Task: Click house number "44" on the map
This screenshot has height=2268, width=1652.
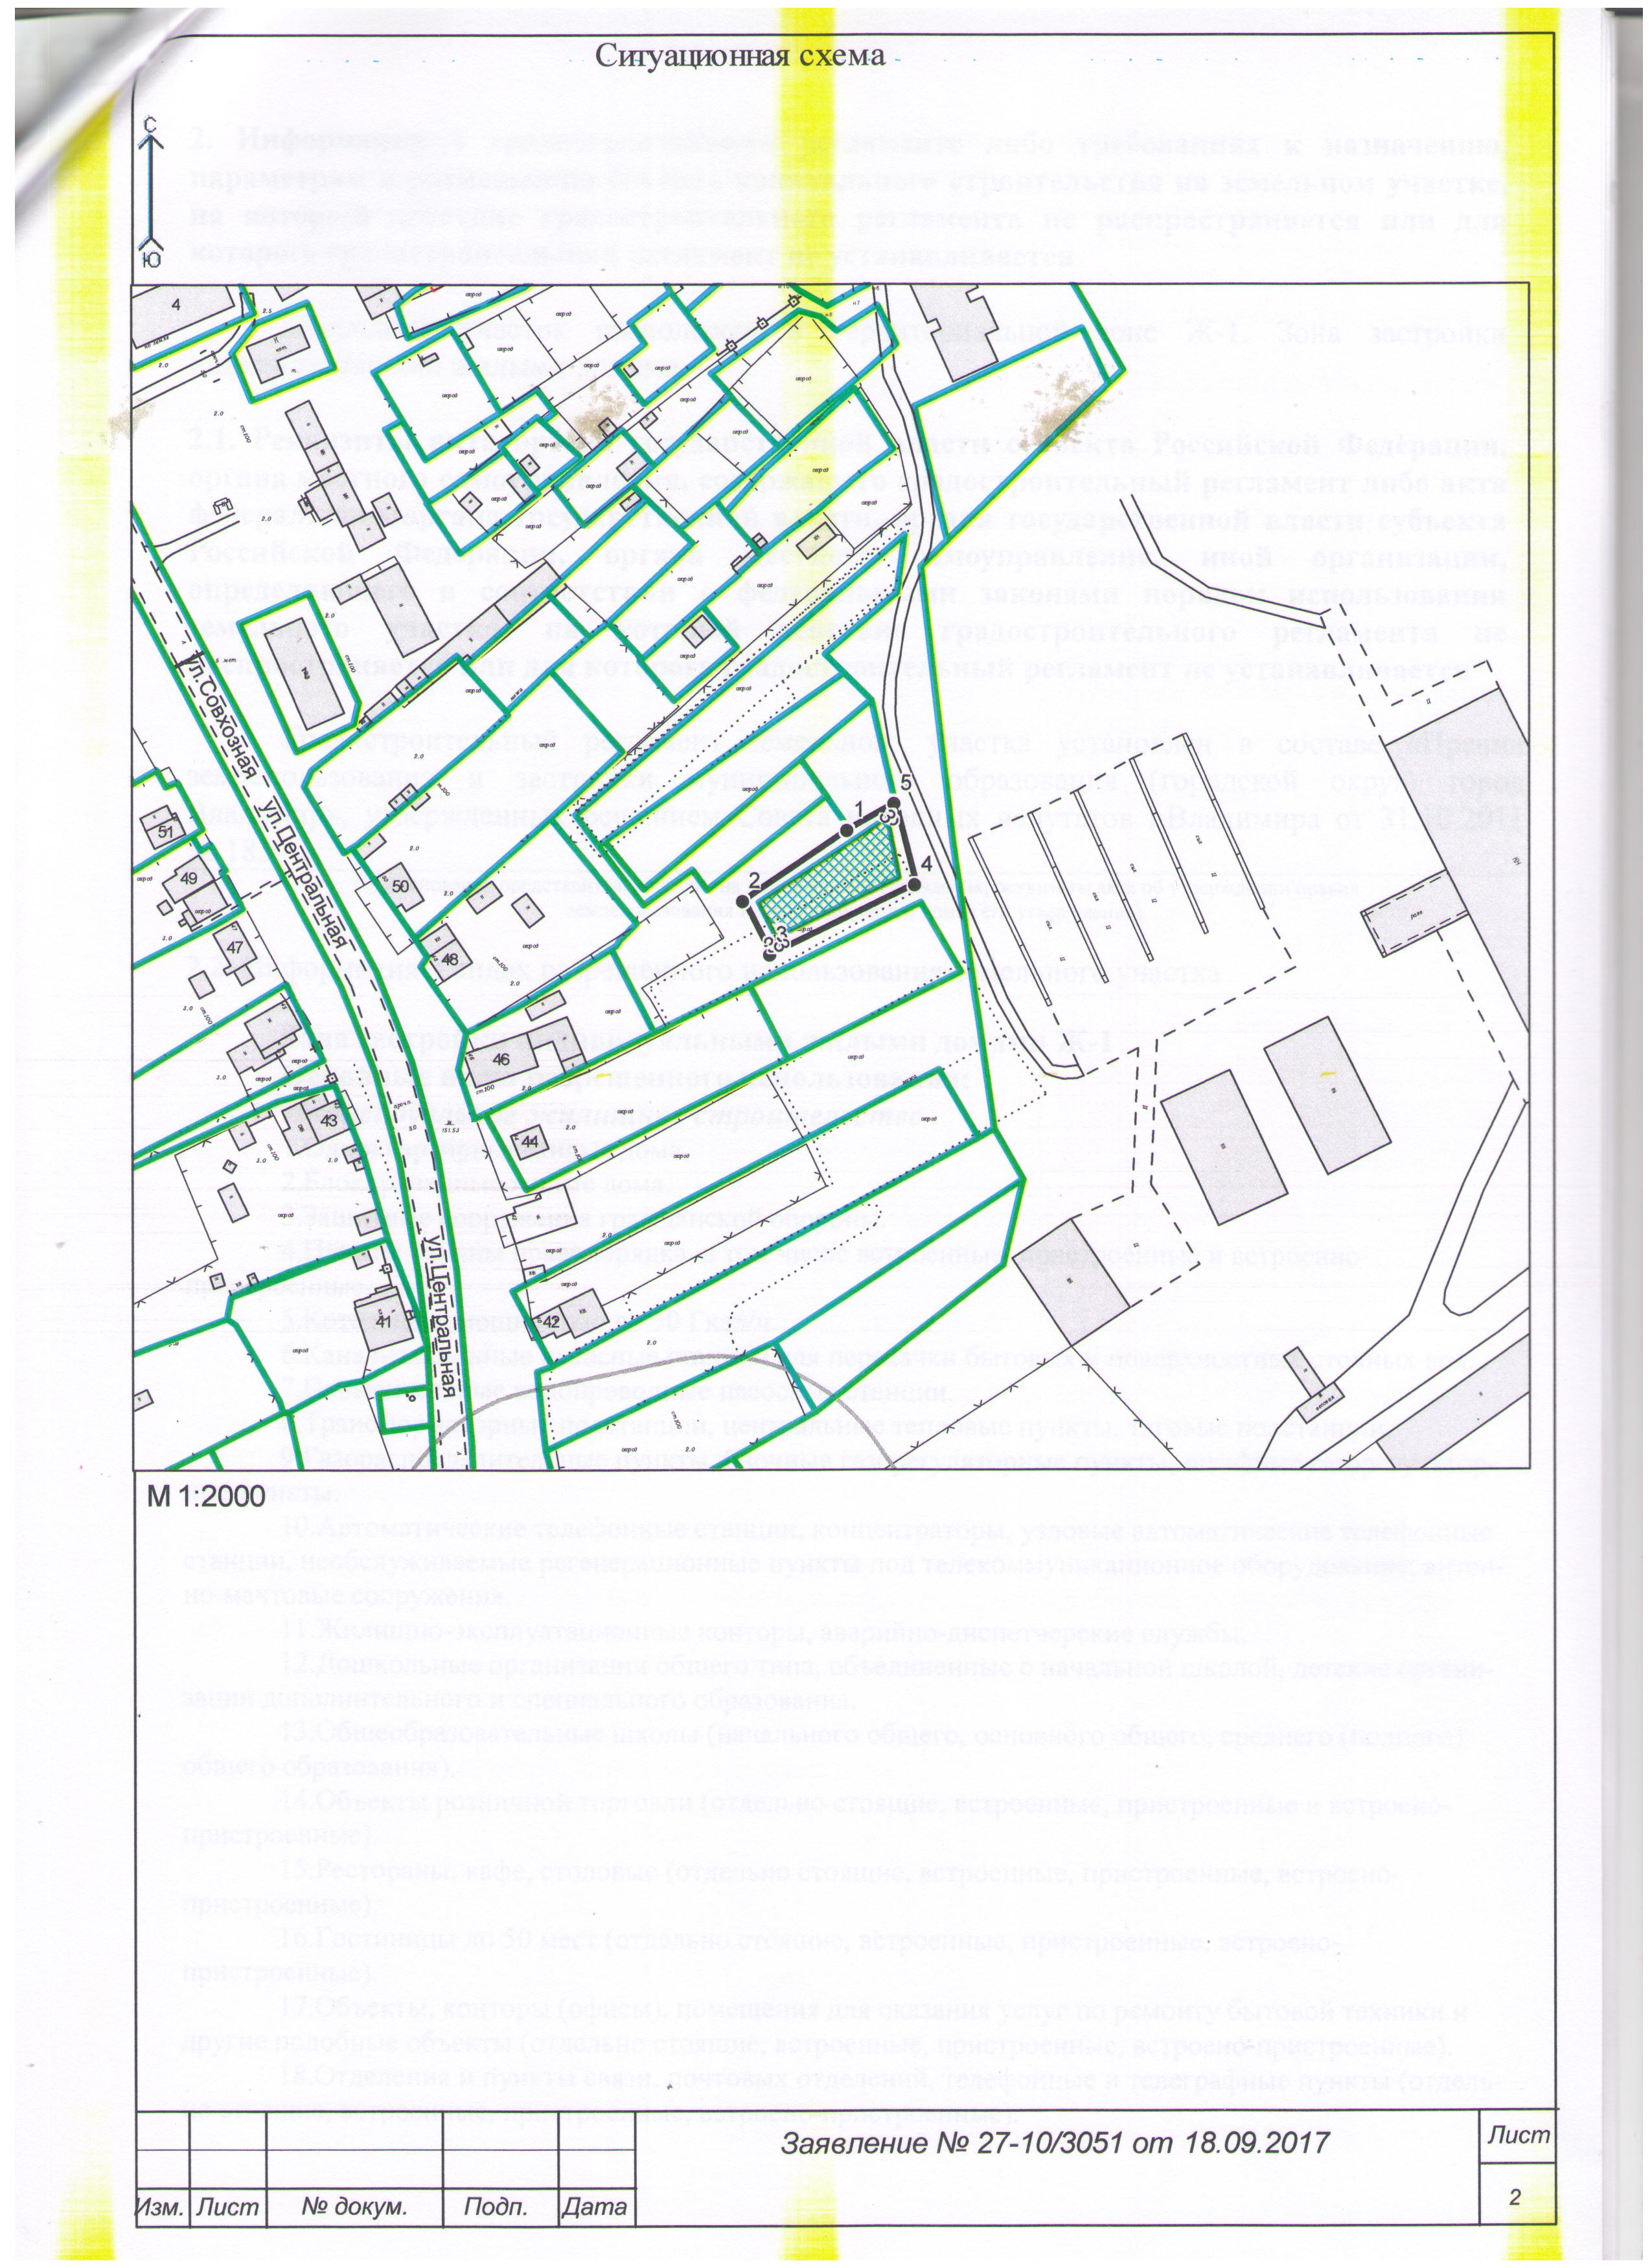Action: 530,1141
